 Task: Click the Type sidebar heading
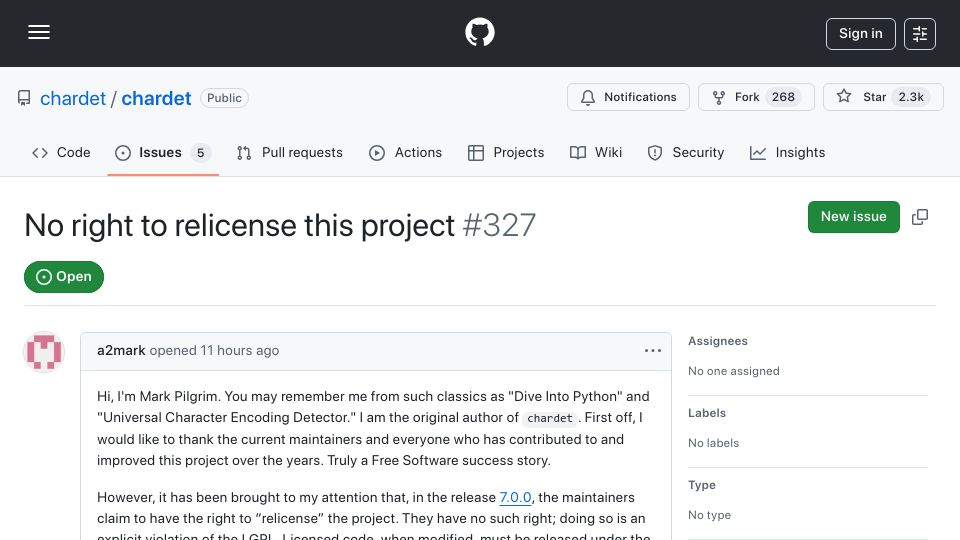coord(702,485)
